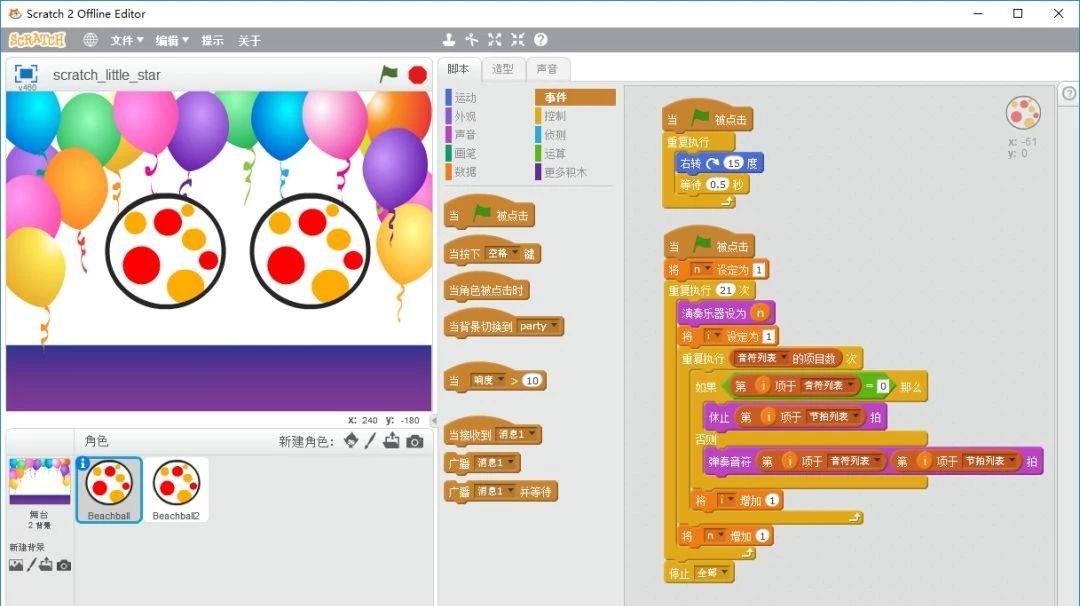Paint a new sprite with the brush icon

[x=370, y=441]
